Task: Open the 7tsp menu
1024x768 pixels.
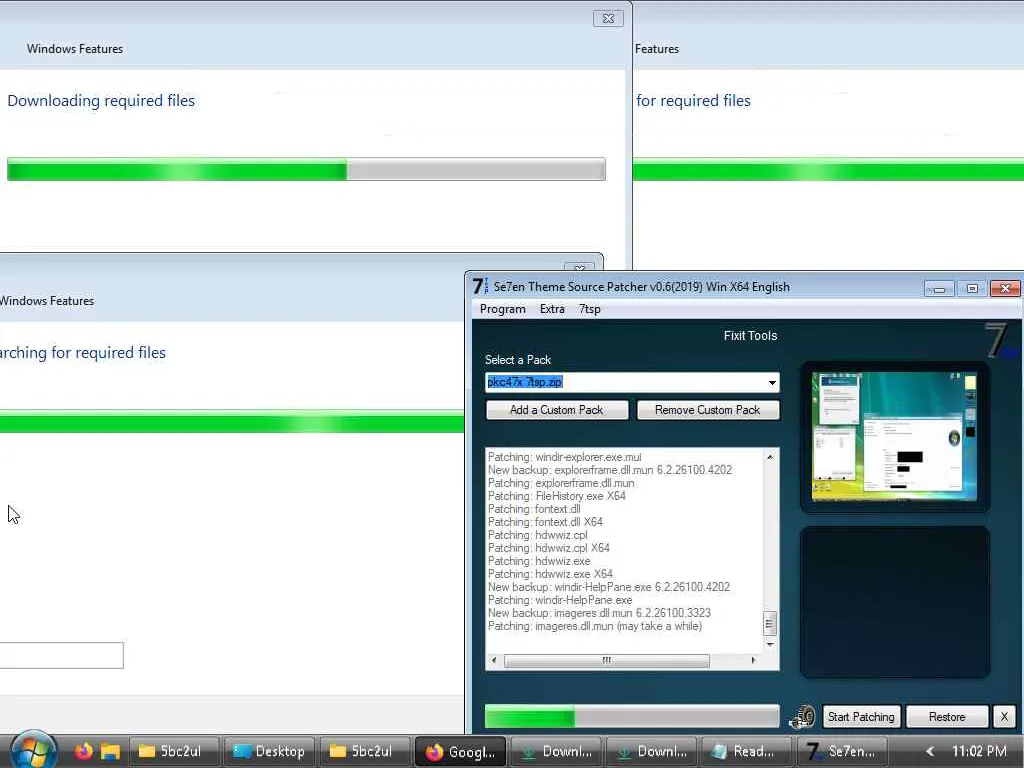Action: 590,309
